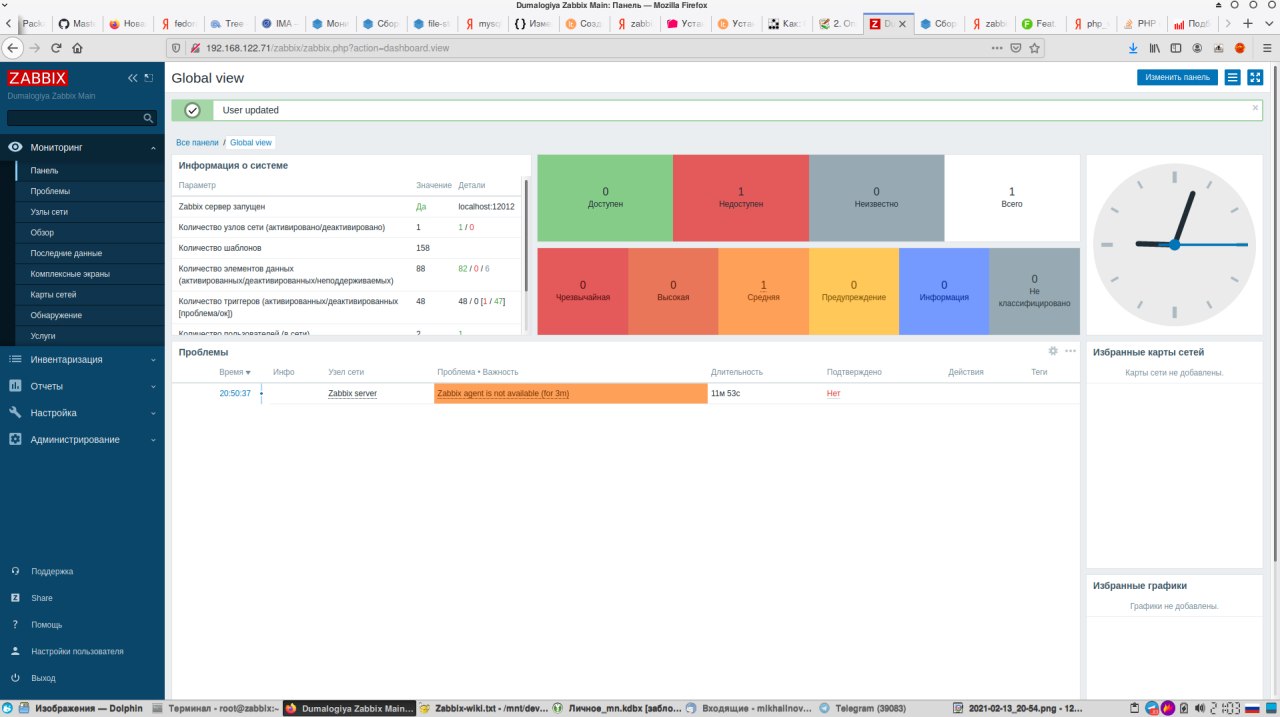Reload the page in Firefox
Screen dimensions: 1280x717
pos(56,47)
